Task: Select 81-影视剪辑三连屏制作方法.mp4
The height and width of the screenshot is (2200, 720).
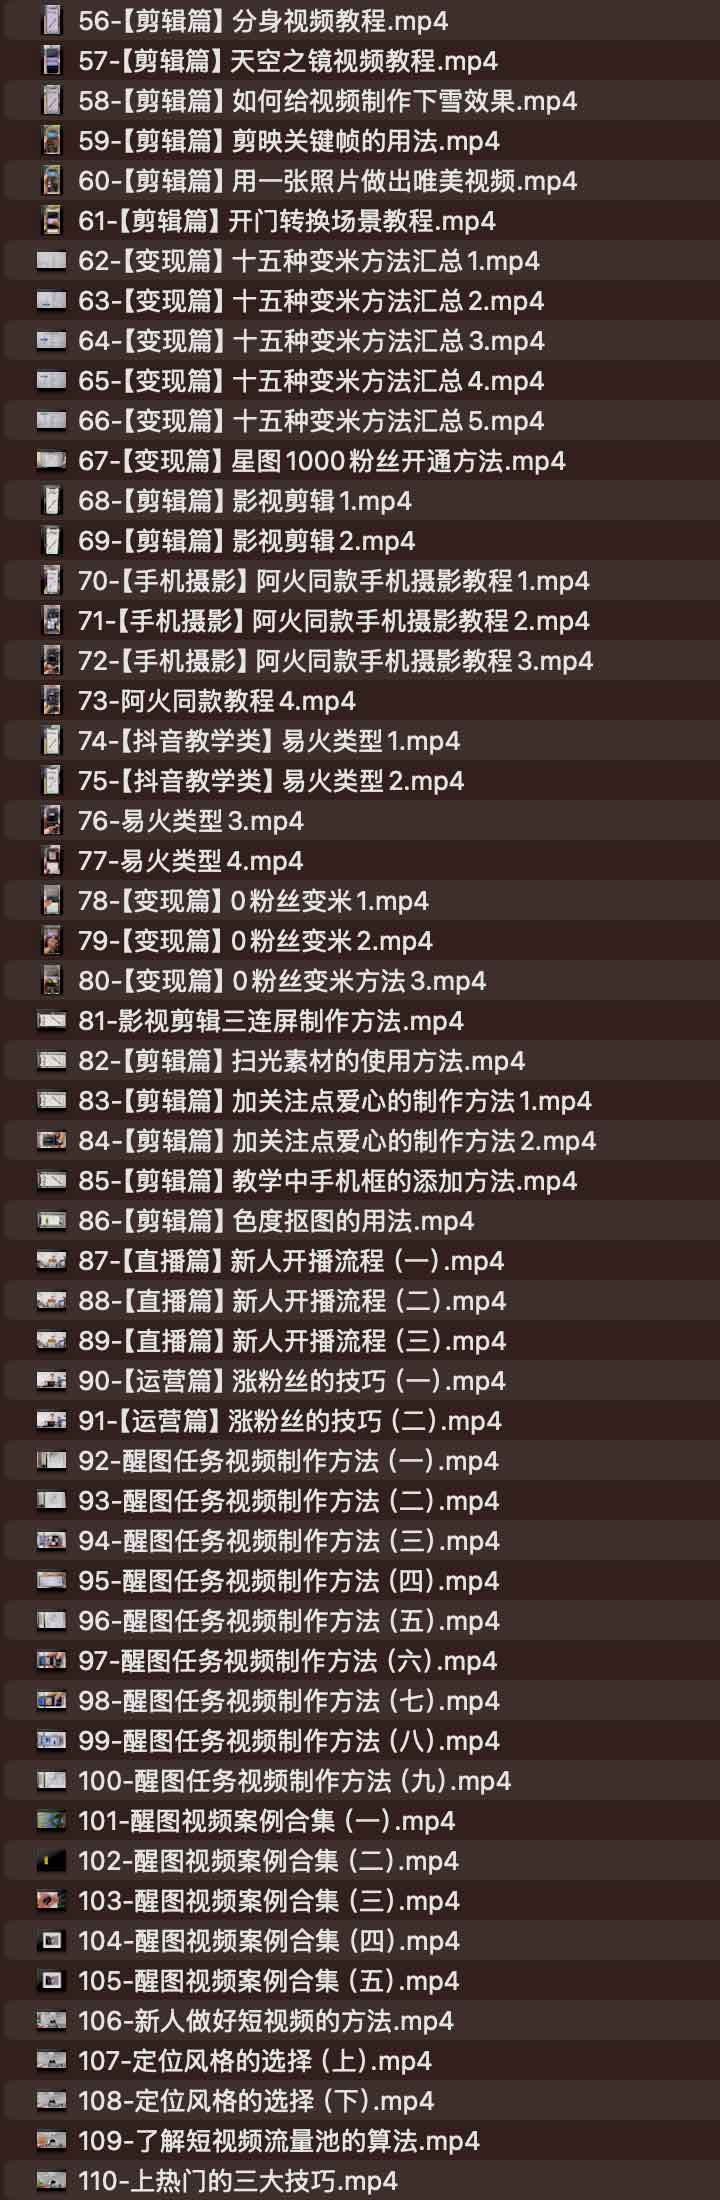Action: (x=360, y=1020)
